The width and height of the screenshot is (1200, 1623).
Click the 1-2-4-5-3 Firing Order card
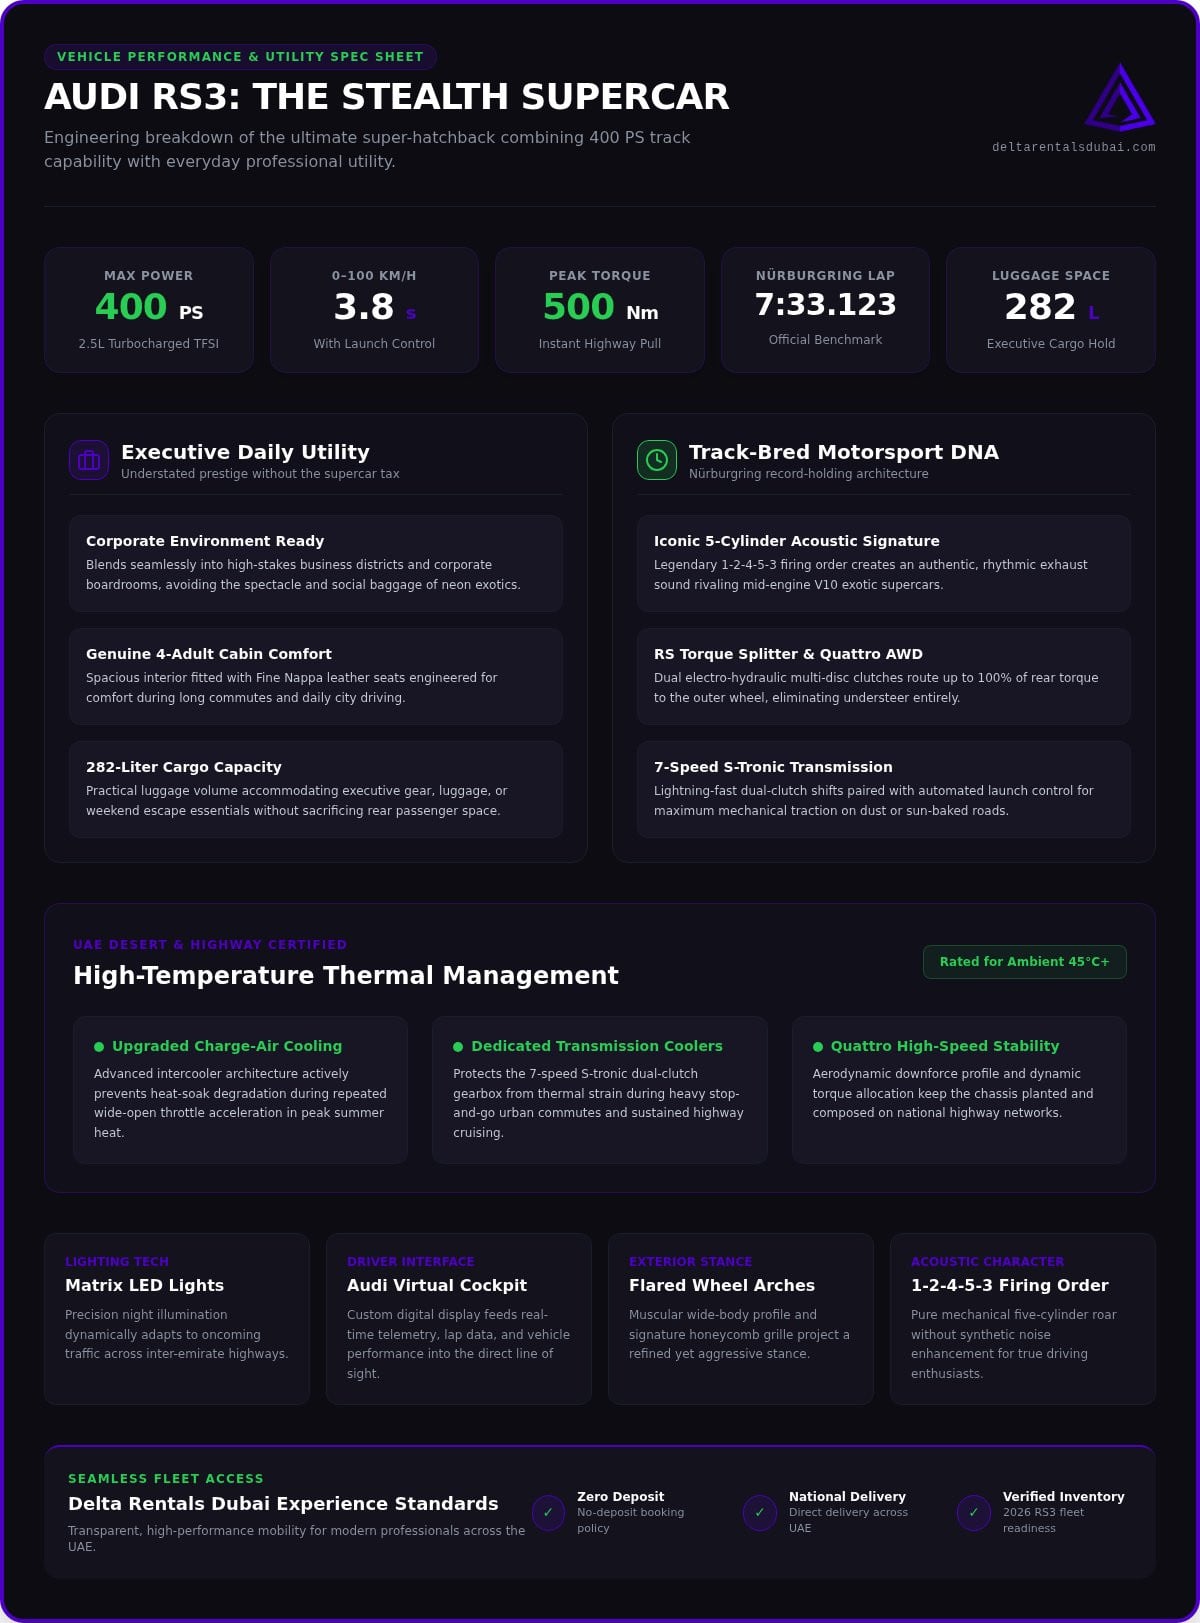[x=1023, y=1319]
